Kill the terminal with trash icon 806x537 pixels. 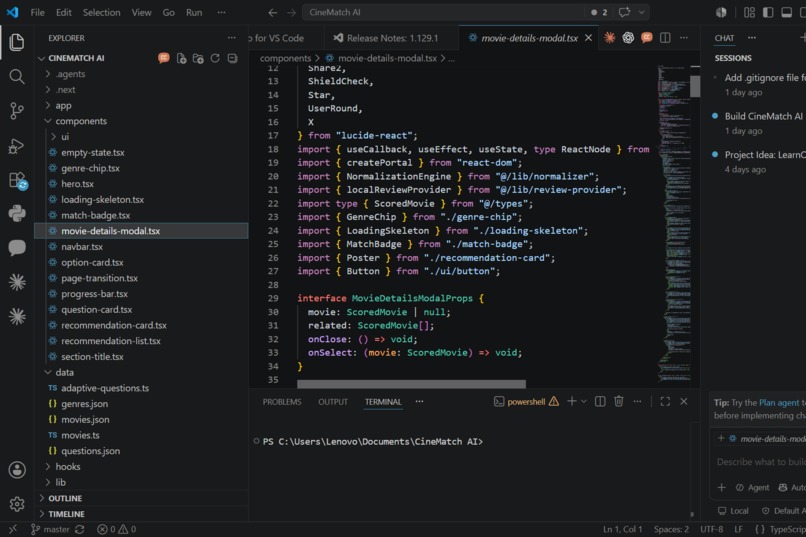click(619, 401)
